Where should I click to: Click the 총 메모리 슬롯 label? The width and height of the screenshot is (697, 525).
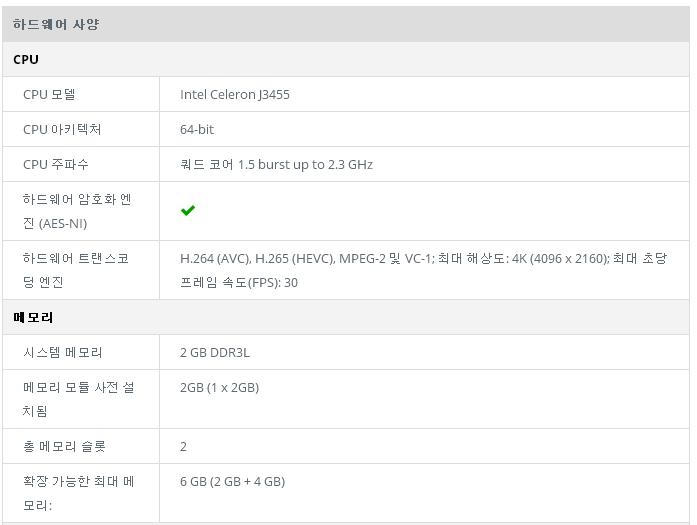[64, 446]
